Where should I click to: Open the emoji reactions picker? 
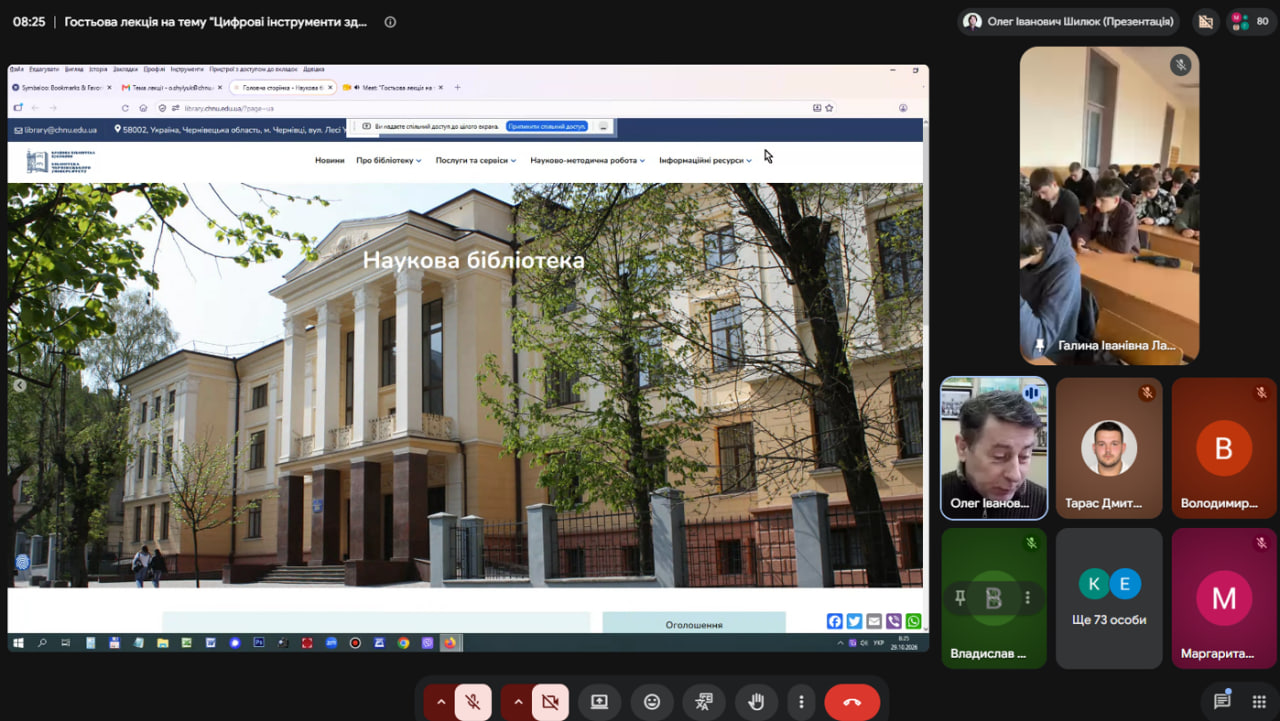[x=652, y=702]
